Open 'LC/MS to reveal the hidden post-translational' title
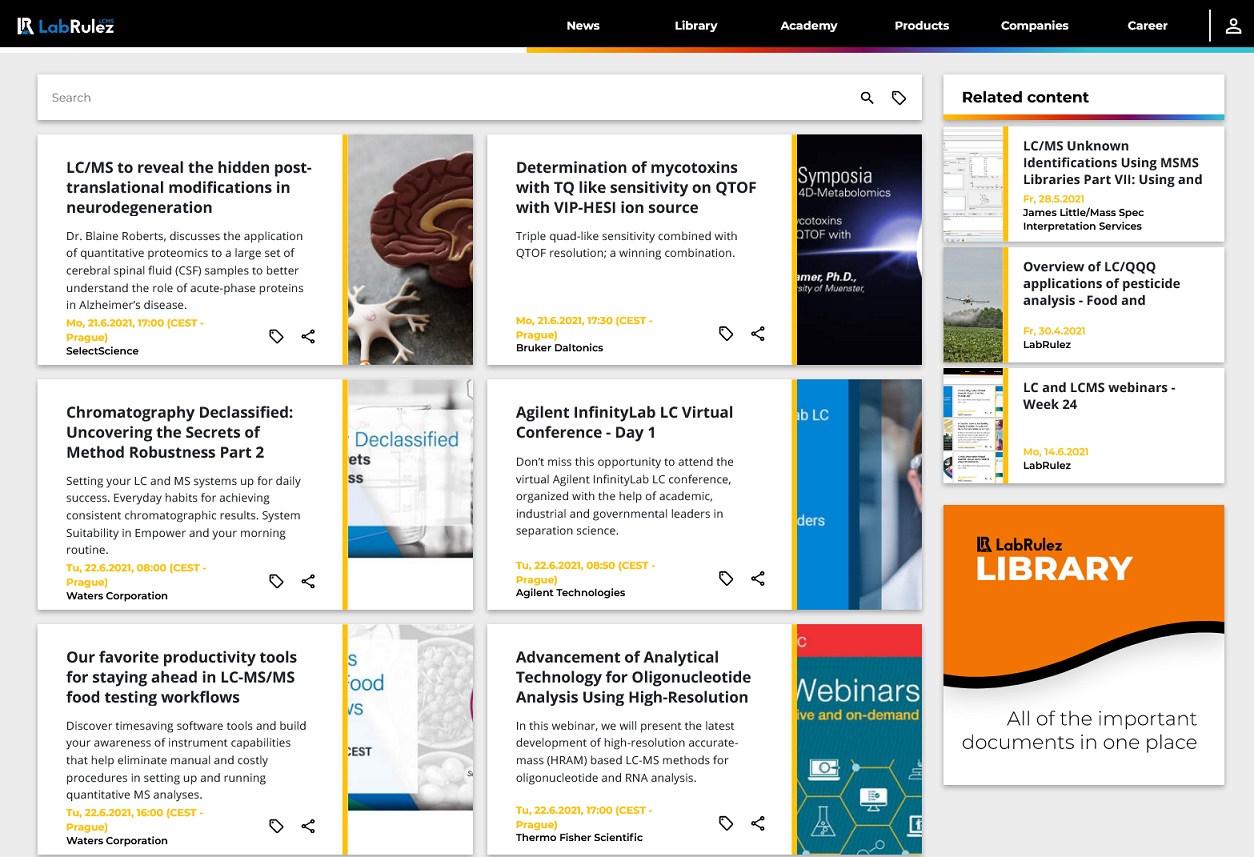 (x=189, y=188)
